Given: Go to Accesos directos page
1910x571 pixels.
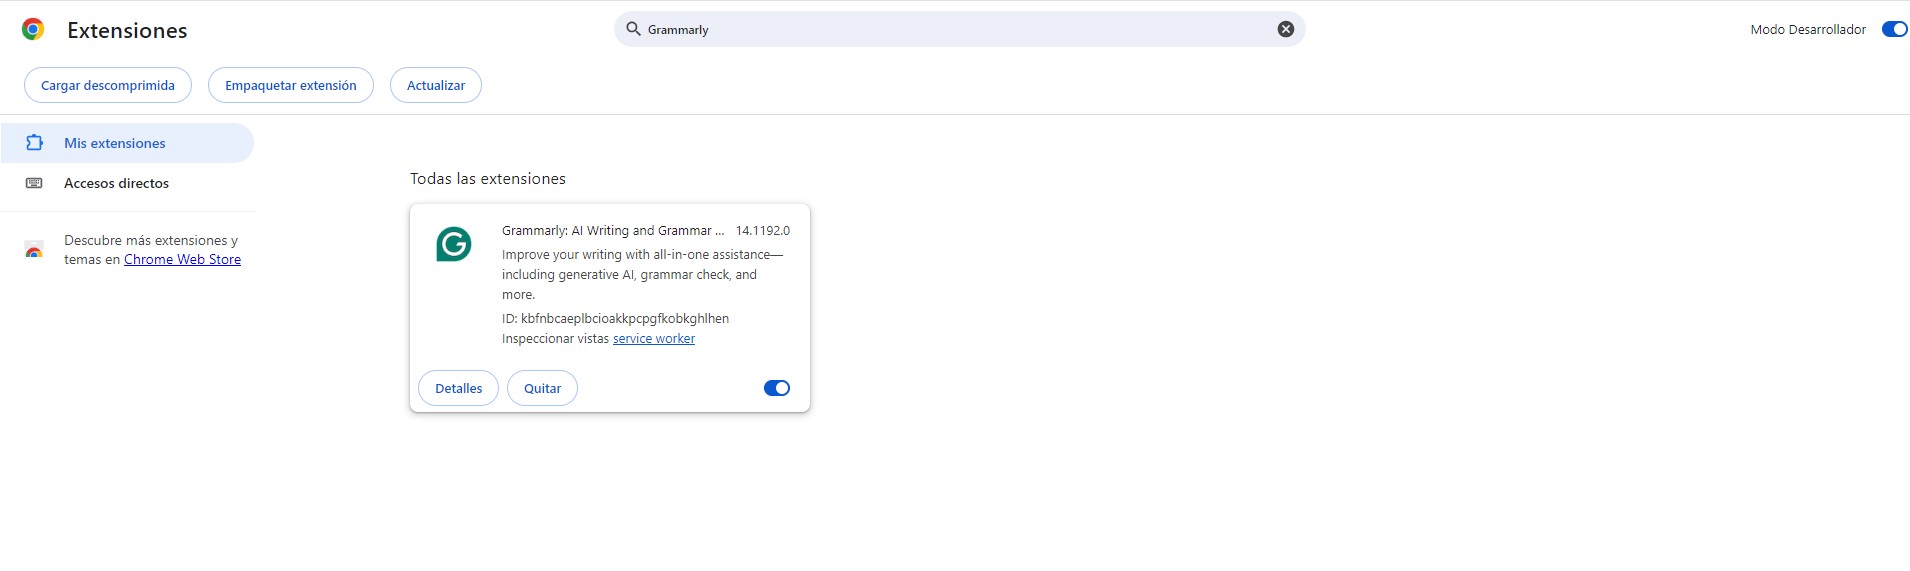Looking at the screenshot, I should pyautogui.click(x=116, y=183).
